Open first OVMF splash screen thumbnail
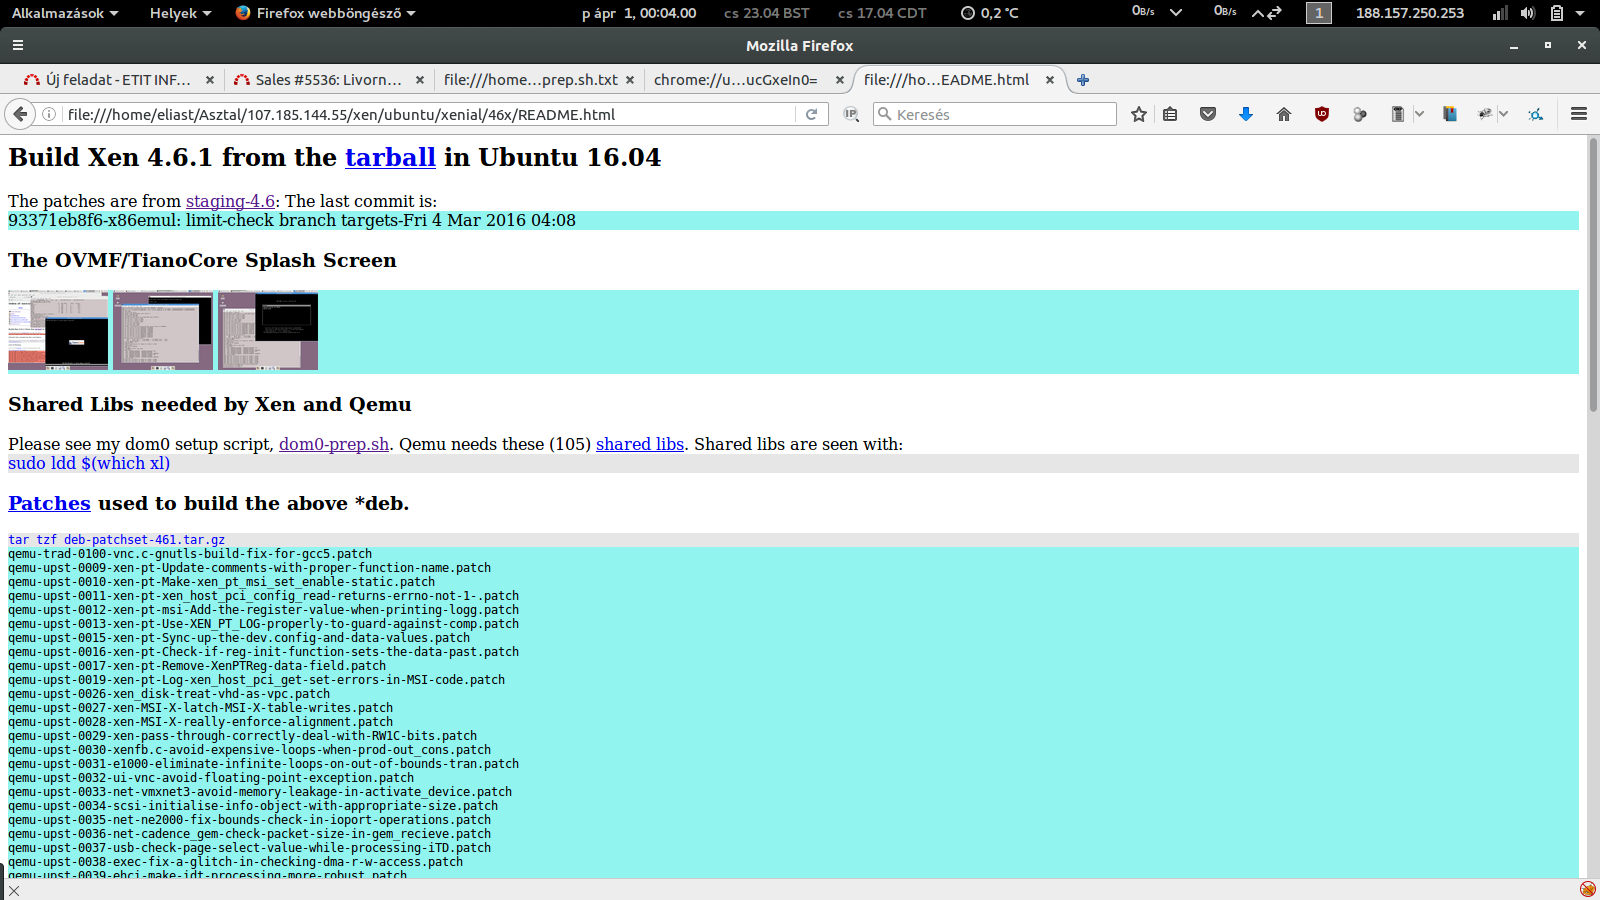The height and width of the screenshot is (900, 1600). pyautogui.click(x=58, y=330)
